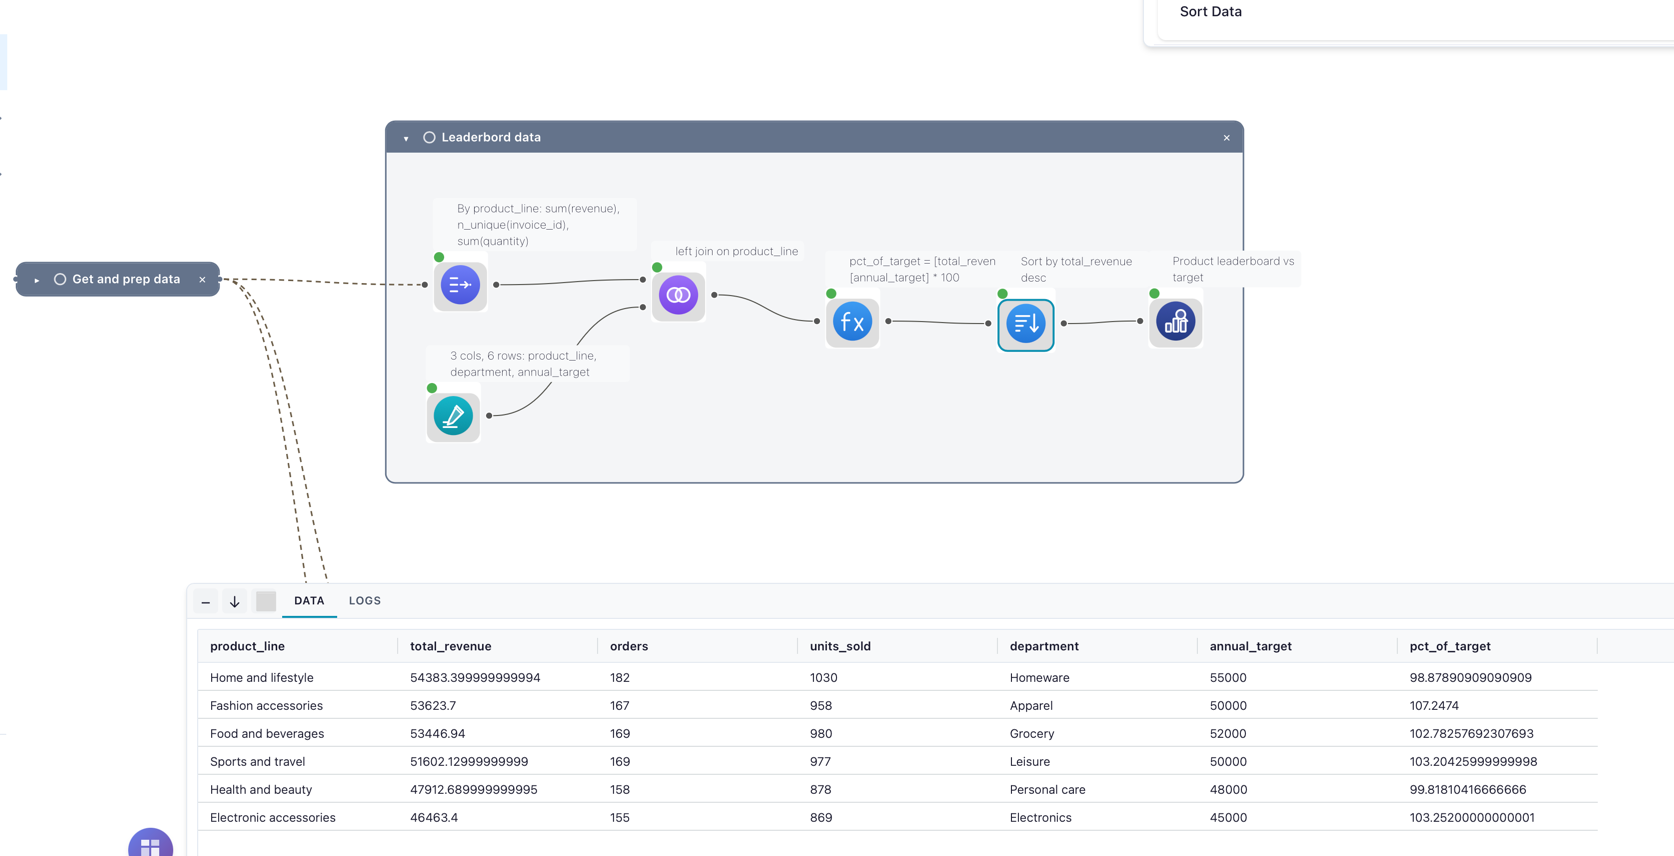
Task: Click the circle status icon of Leaderbord data
Action: [x=429, y=137]
